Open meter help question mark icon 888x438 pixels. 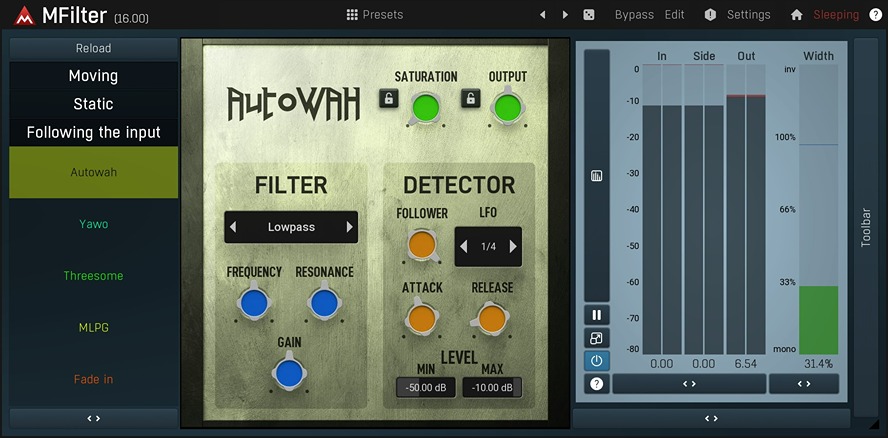pos(597,384)
